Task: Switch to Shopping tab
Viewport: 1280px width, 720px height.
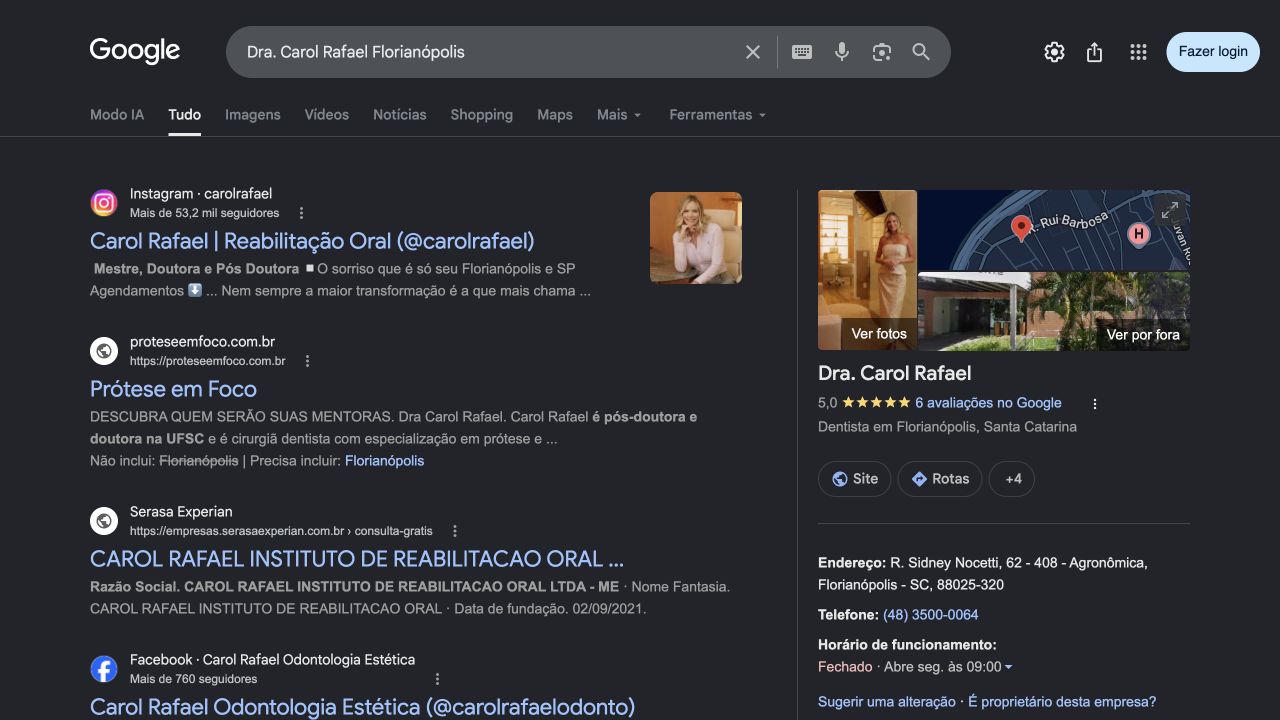Action: (x=482, y=115)
